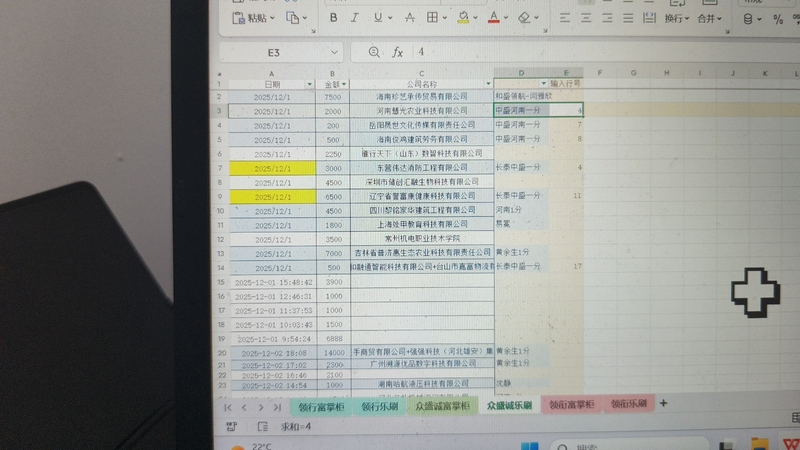This screenshot has width=800, height=450.
Task: Click the cell borders icon
Action: point(433,18)
